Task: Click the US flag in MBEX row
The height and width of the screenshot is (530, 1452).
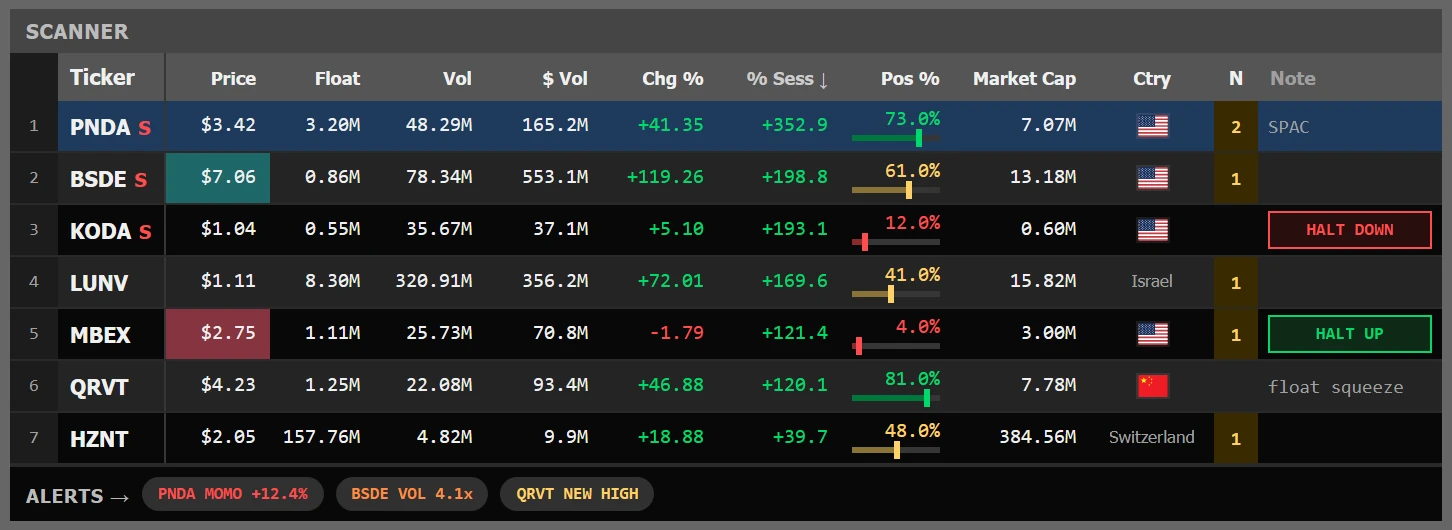Action: pyautogui.click(x=1152, y=334)
